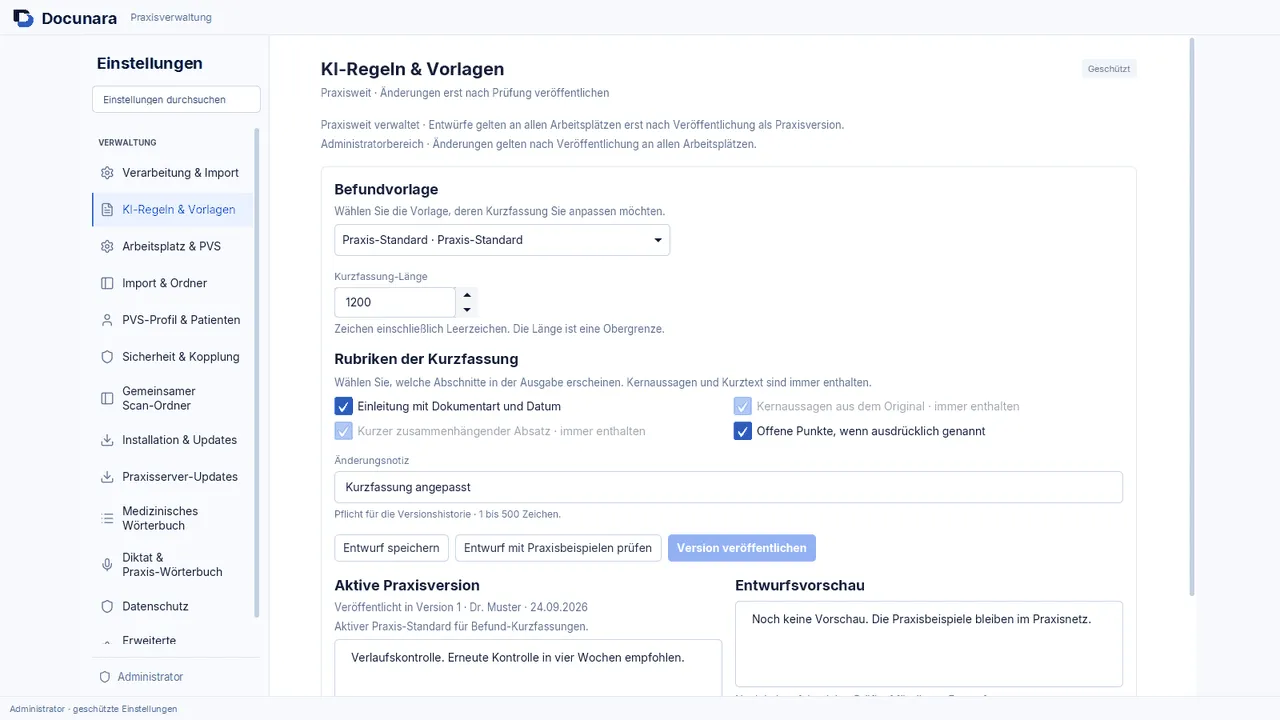Click the Einstellungen durchsuchen search field

(x=176, y=100)
